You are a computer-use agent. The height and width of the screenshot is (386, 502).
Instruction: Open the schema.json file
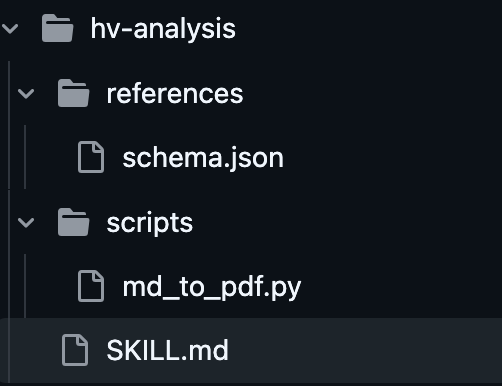[203, 158]
